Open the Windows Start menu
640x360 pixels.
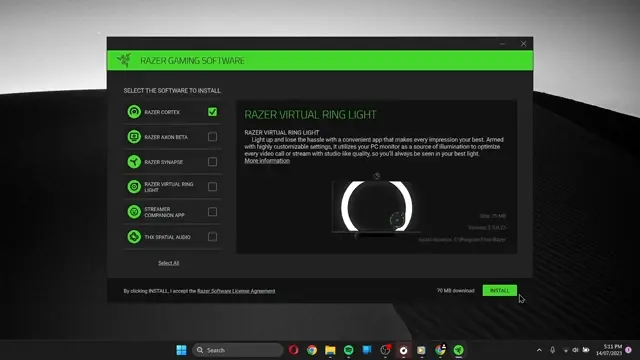(x=181, y=350)
